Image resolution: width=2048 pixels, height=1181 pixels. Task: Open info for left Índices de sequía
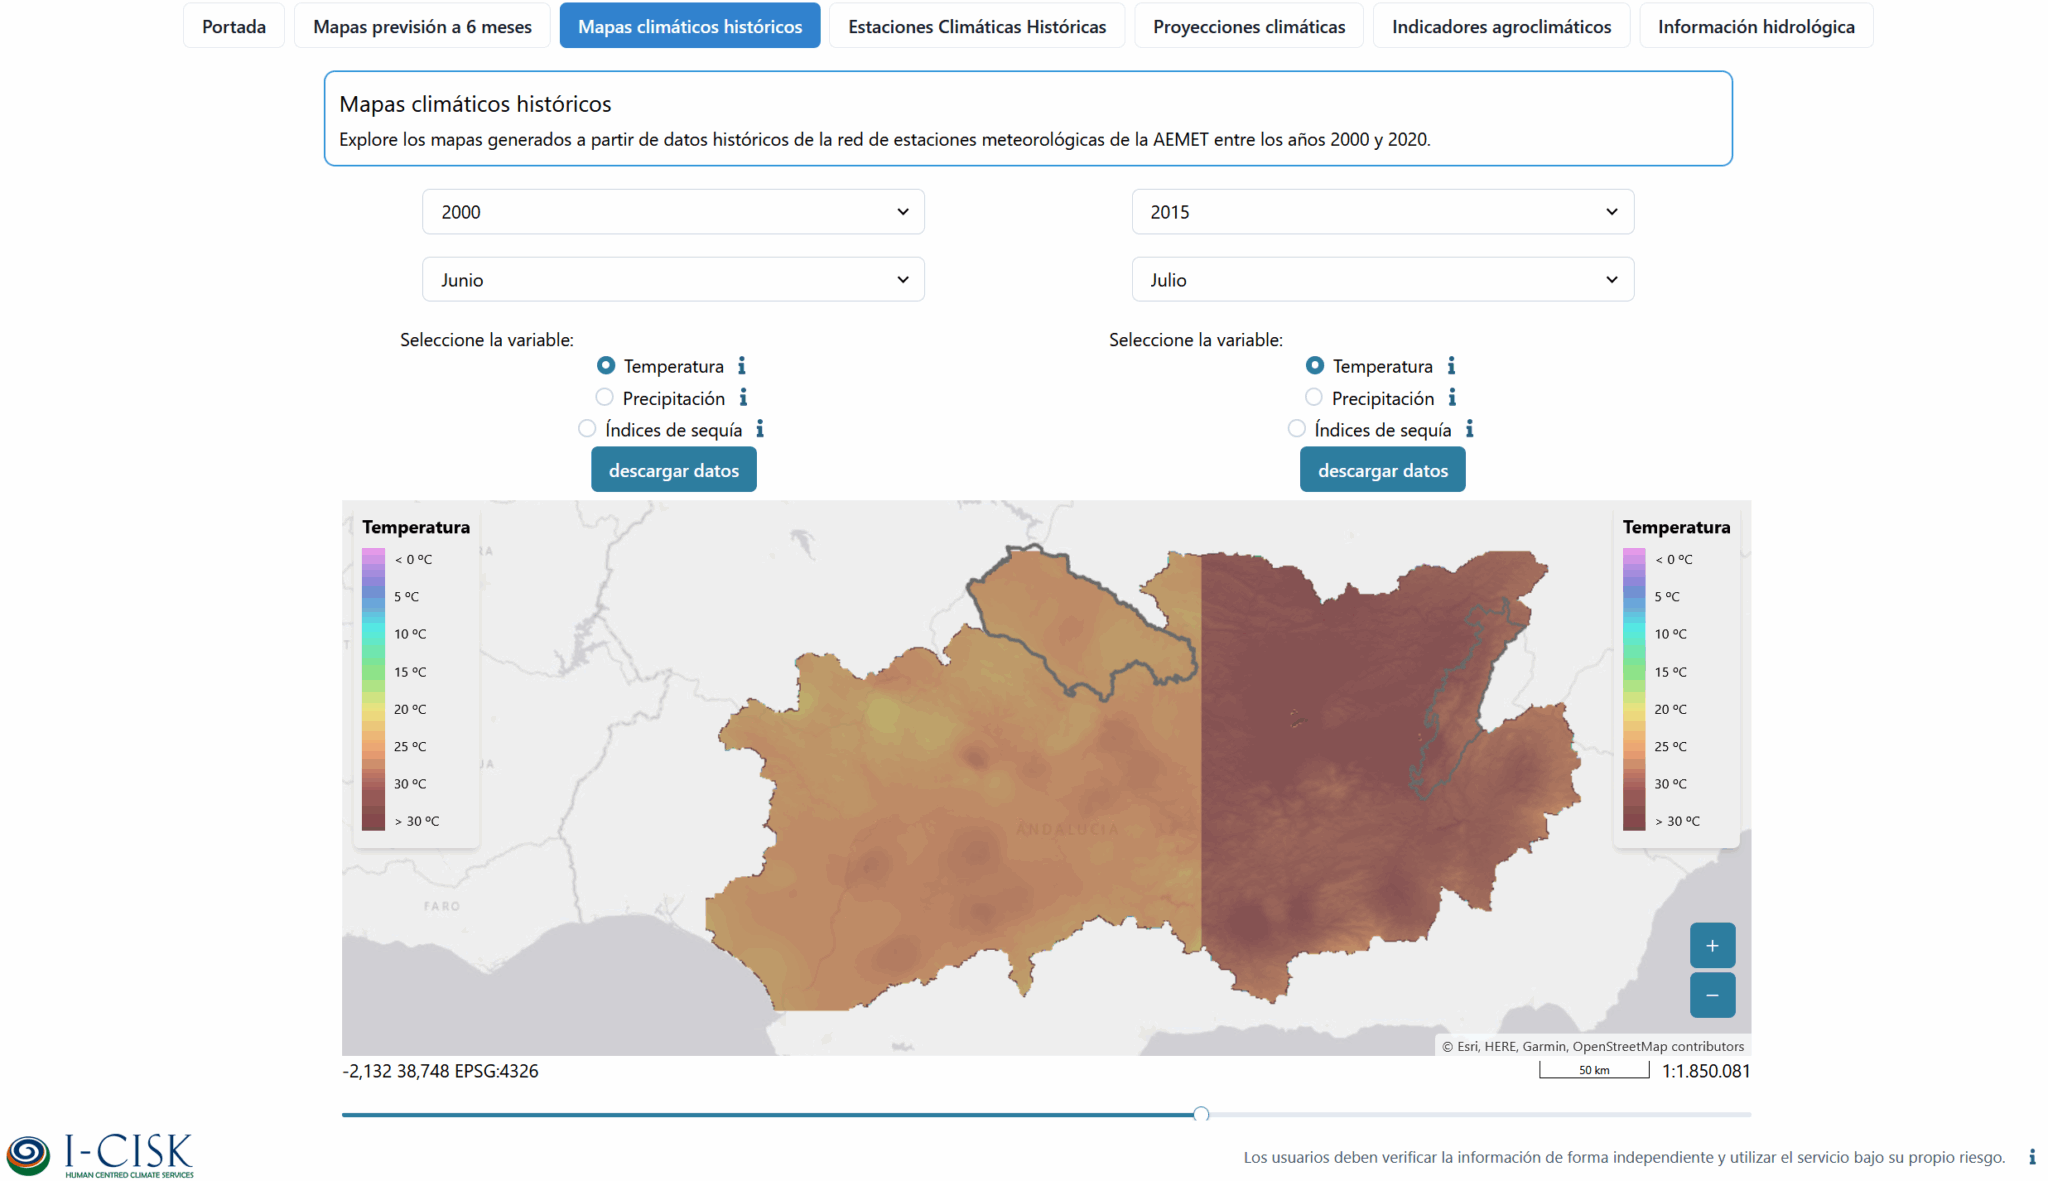tap(760, 429)
